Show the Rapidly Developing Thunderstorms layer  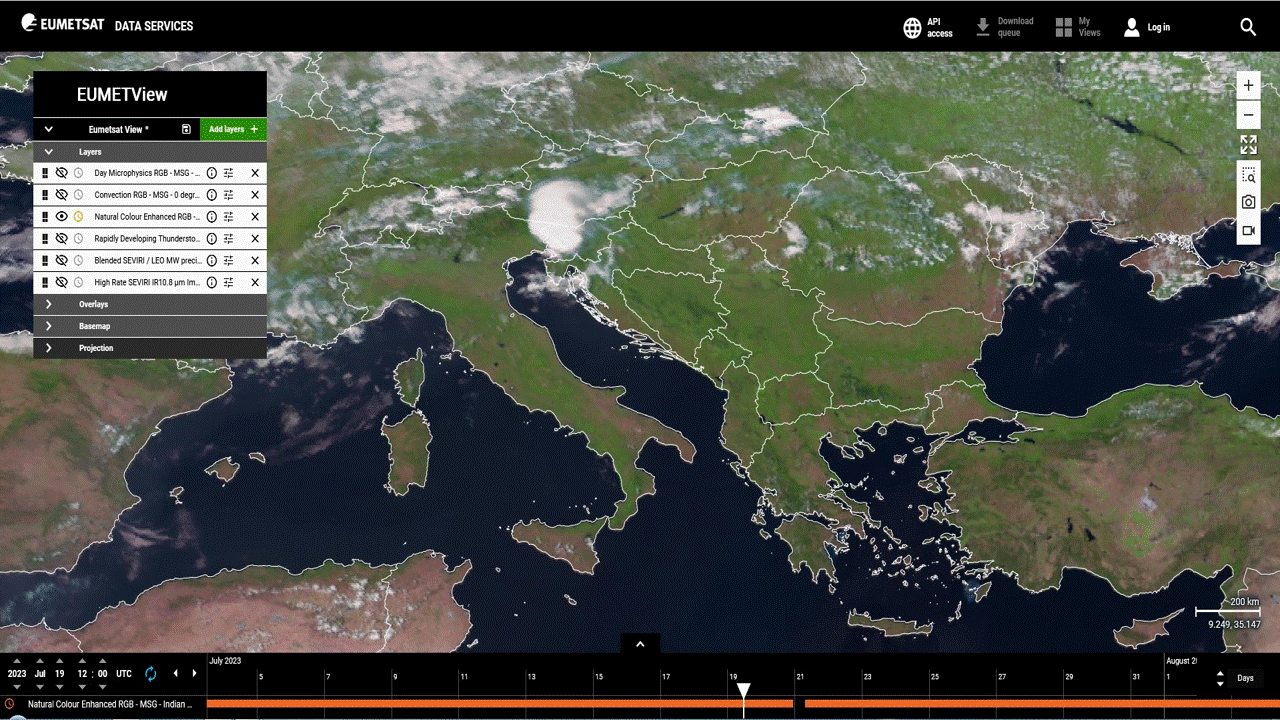click(x=61, y=239)
